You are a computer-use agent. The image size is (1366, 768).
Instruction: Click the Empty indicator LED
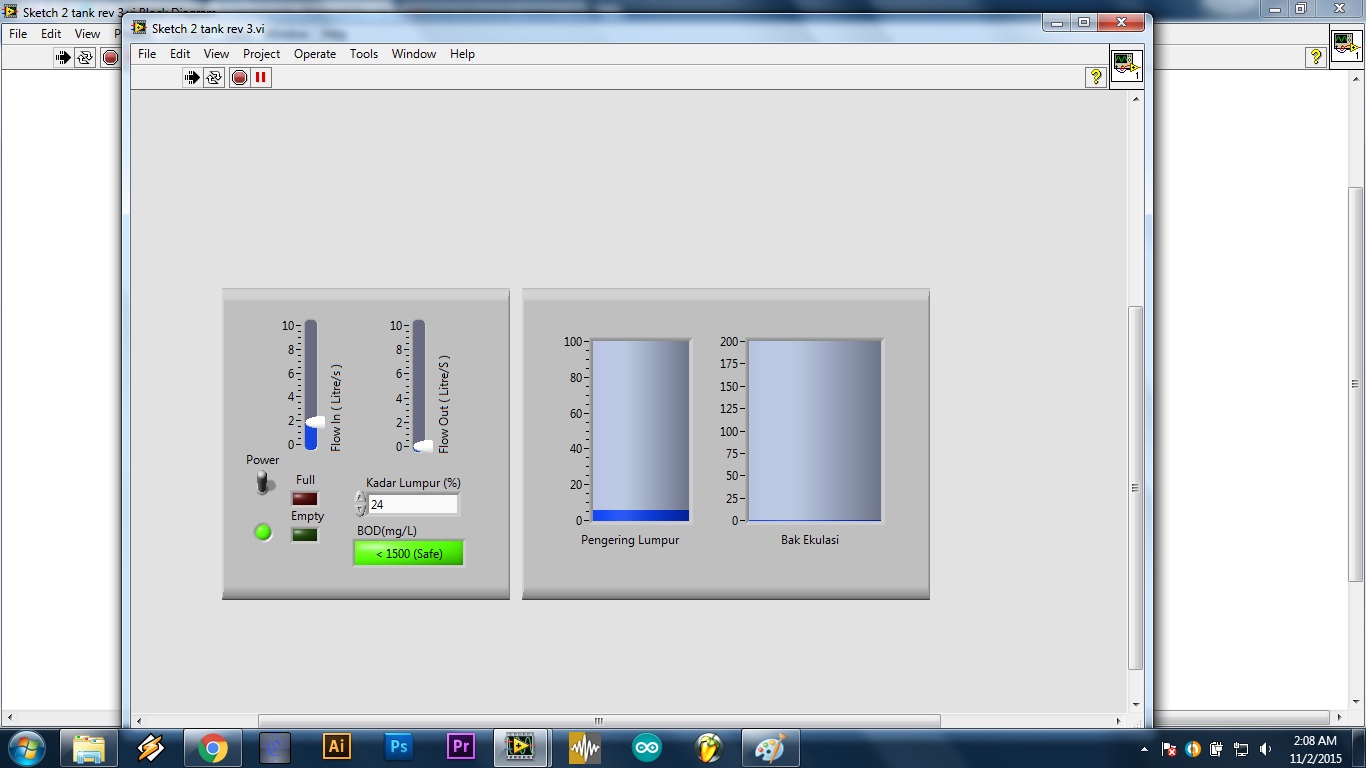(304, 534)
